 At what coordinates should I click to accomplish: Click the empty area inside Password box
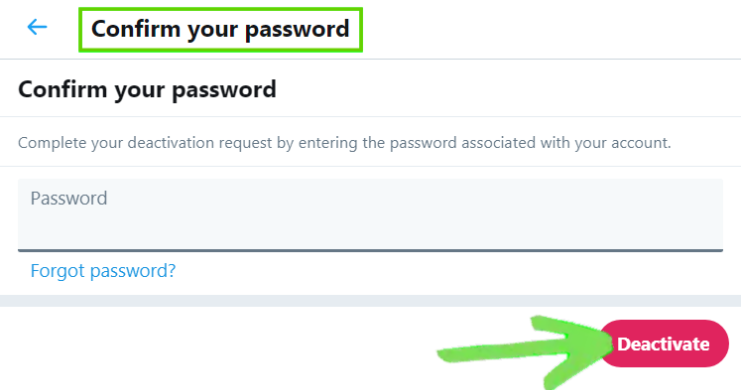click(370, 227)
